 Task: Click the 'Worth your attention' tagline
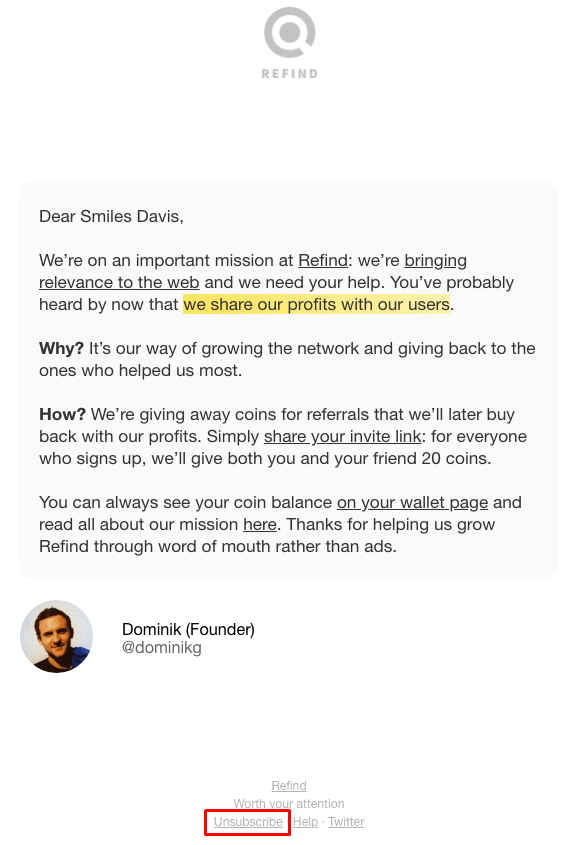click(289, 804)
